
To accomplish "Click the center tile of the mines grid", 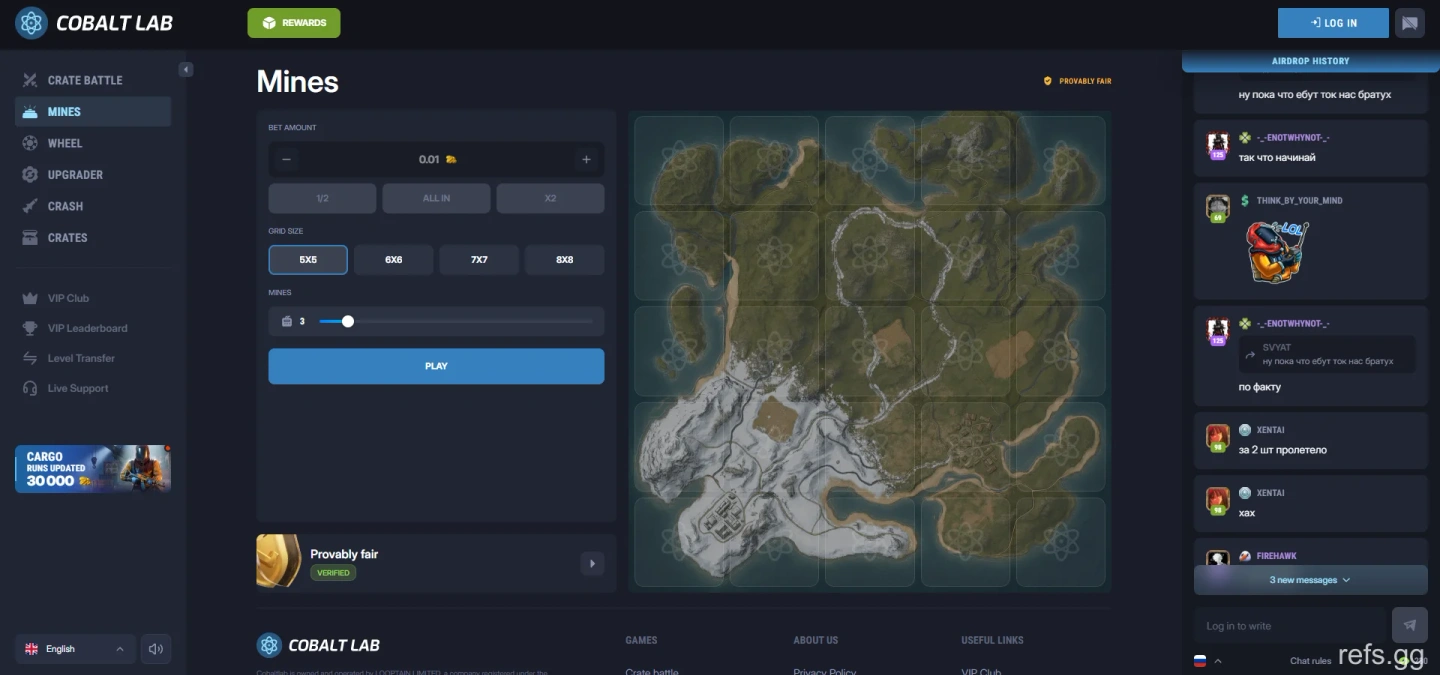I will point(870,351).
